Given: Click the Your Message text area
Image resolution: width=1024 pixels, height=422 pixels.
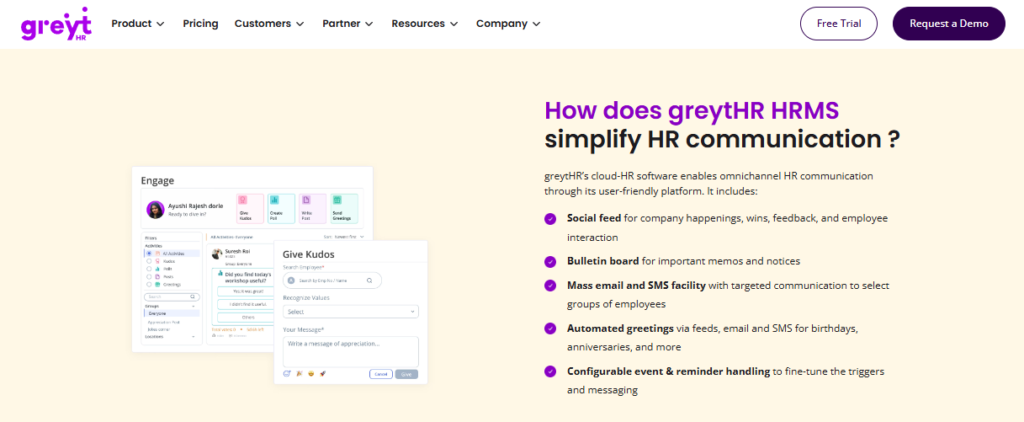Looking at the screenshot, I should 351,351.
